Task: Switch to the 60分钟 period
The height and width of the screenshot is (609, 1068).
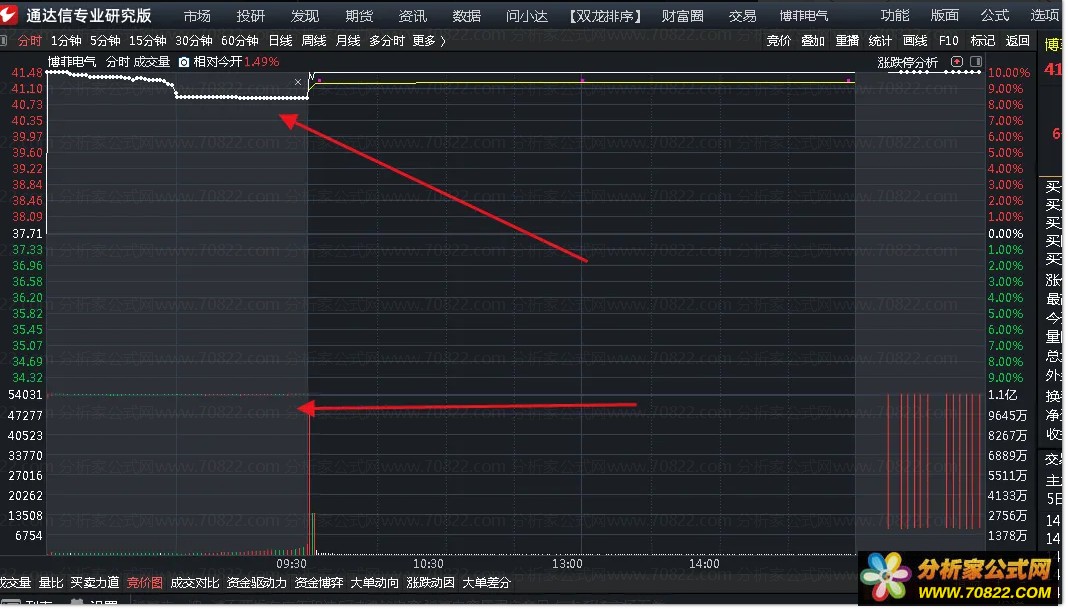Action: [x=240, y=41]
